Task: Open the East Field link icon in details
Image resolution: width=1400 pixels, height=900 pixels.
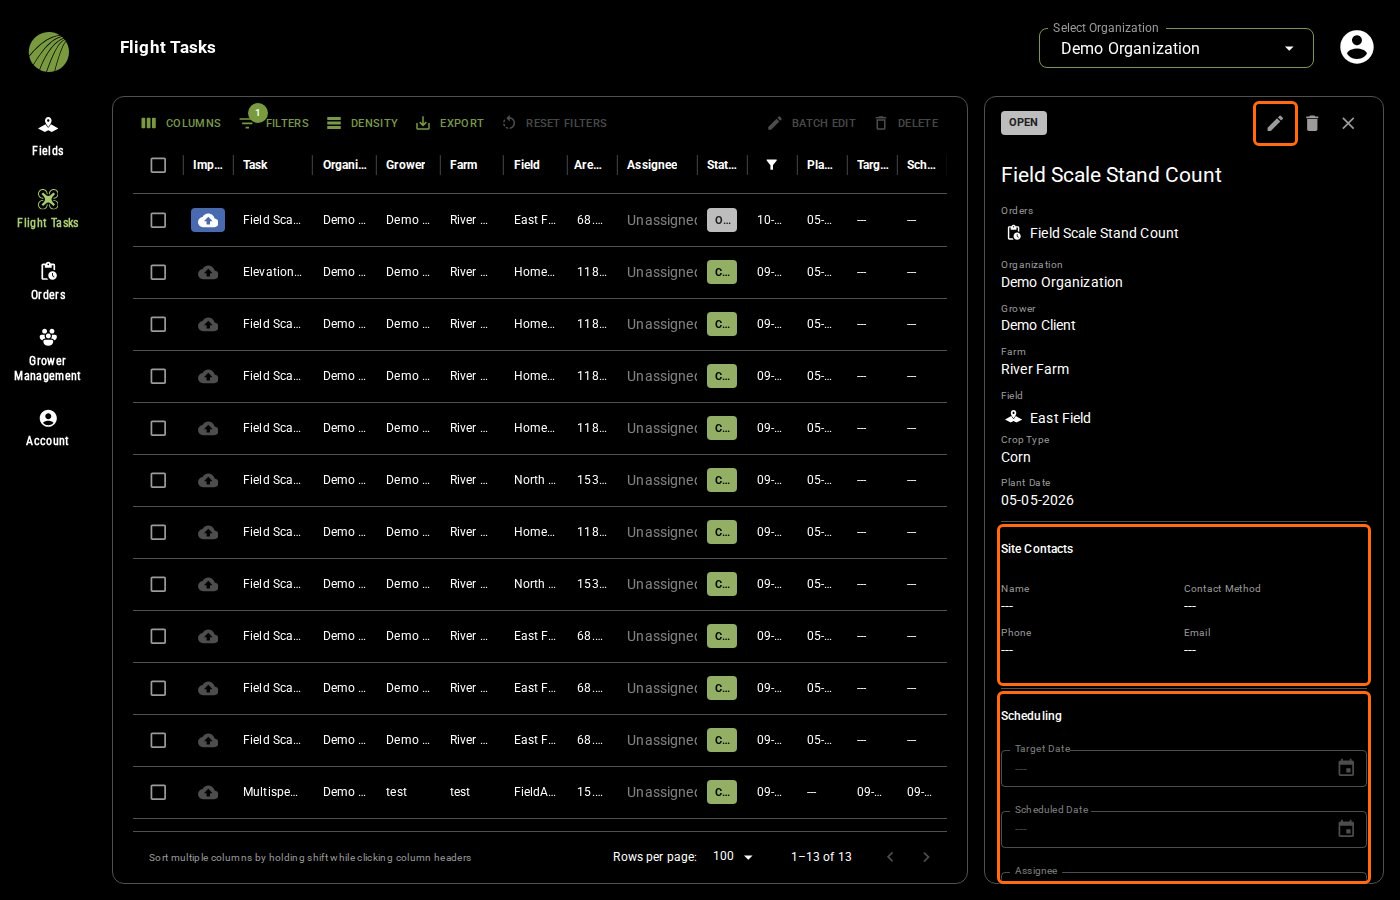Action: click(x=1013, y=417)
